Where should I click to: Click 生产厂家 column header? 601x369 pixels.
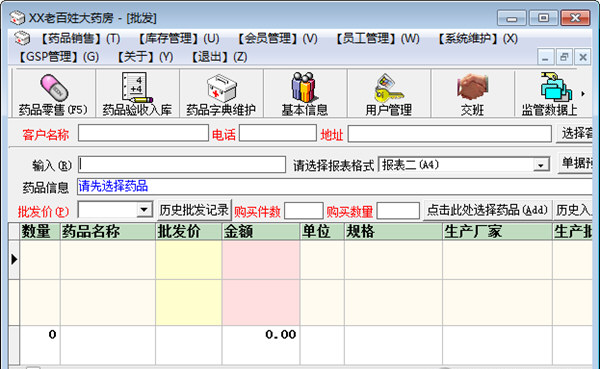coord(497,231)
